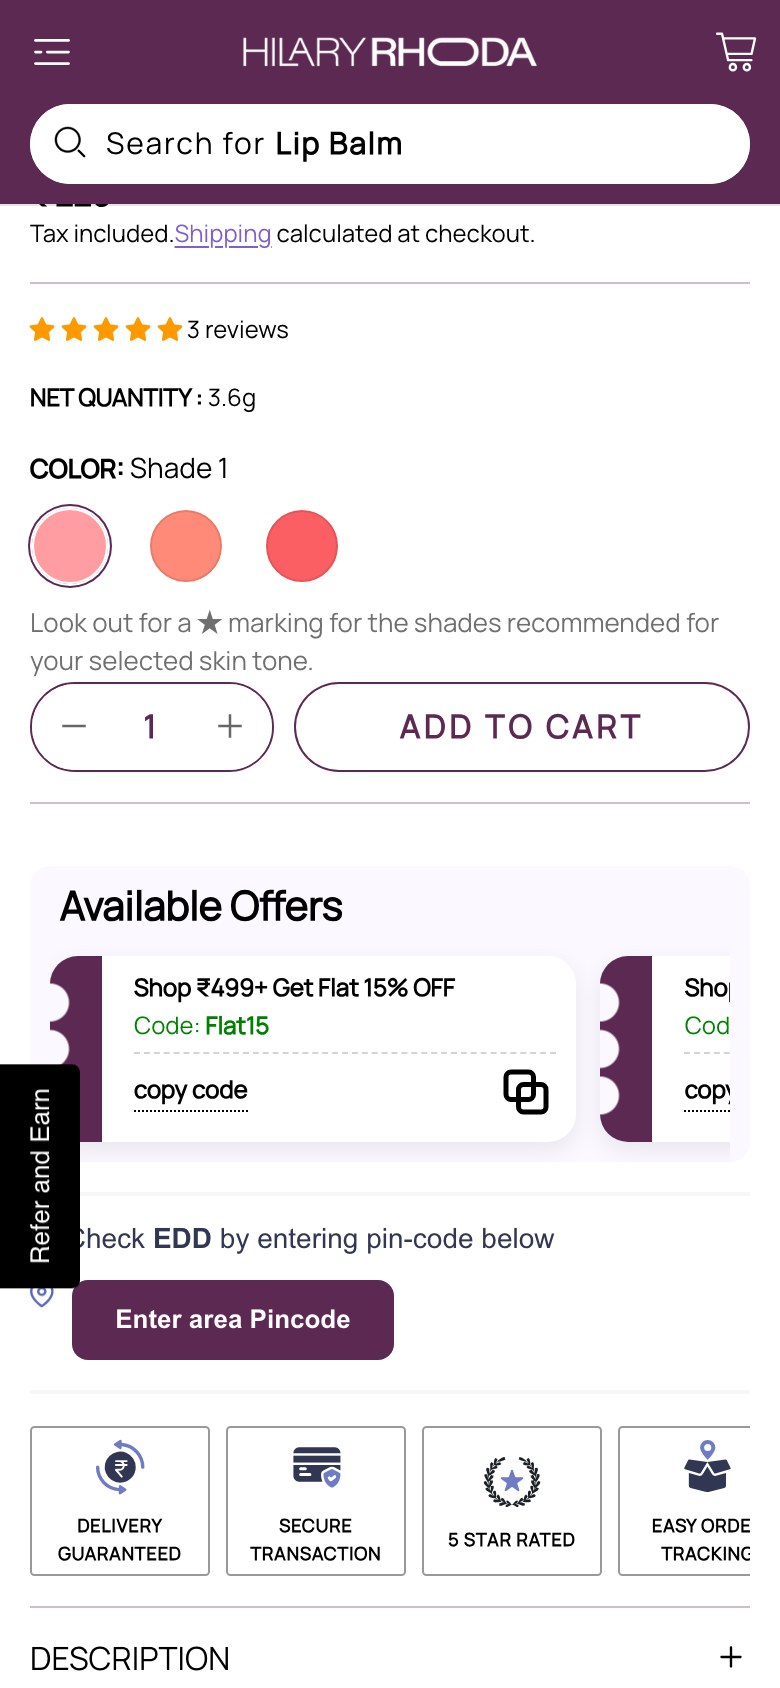Viewport: 780px width, 1688px height.
Task: Select the coral orange shade swatch
Action: coord(186,546)
